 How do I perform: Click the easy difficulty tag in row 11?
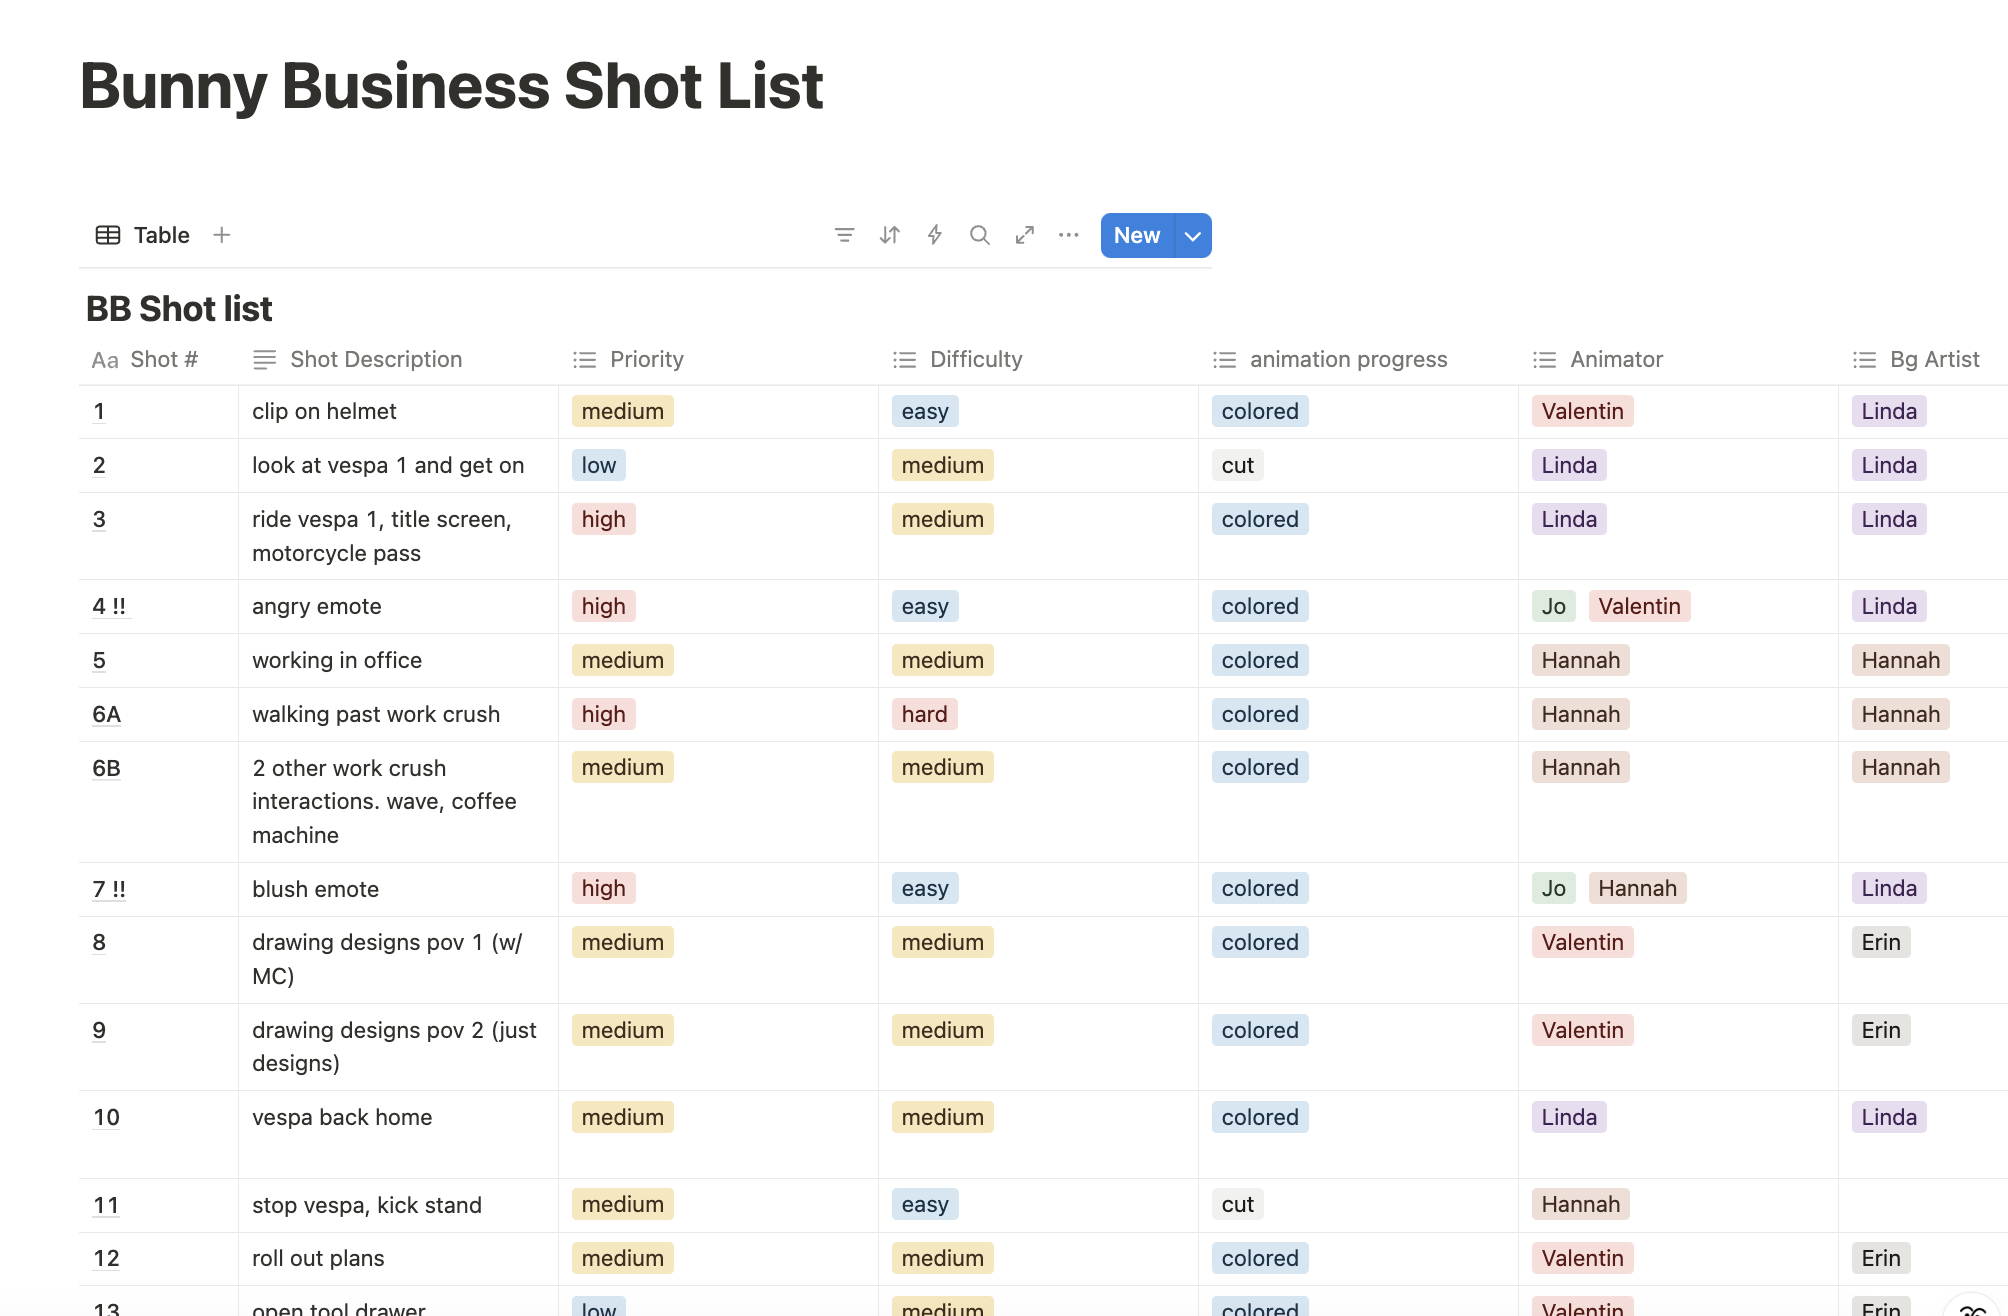pos(925,1204)
